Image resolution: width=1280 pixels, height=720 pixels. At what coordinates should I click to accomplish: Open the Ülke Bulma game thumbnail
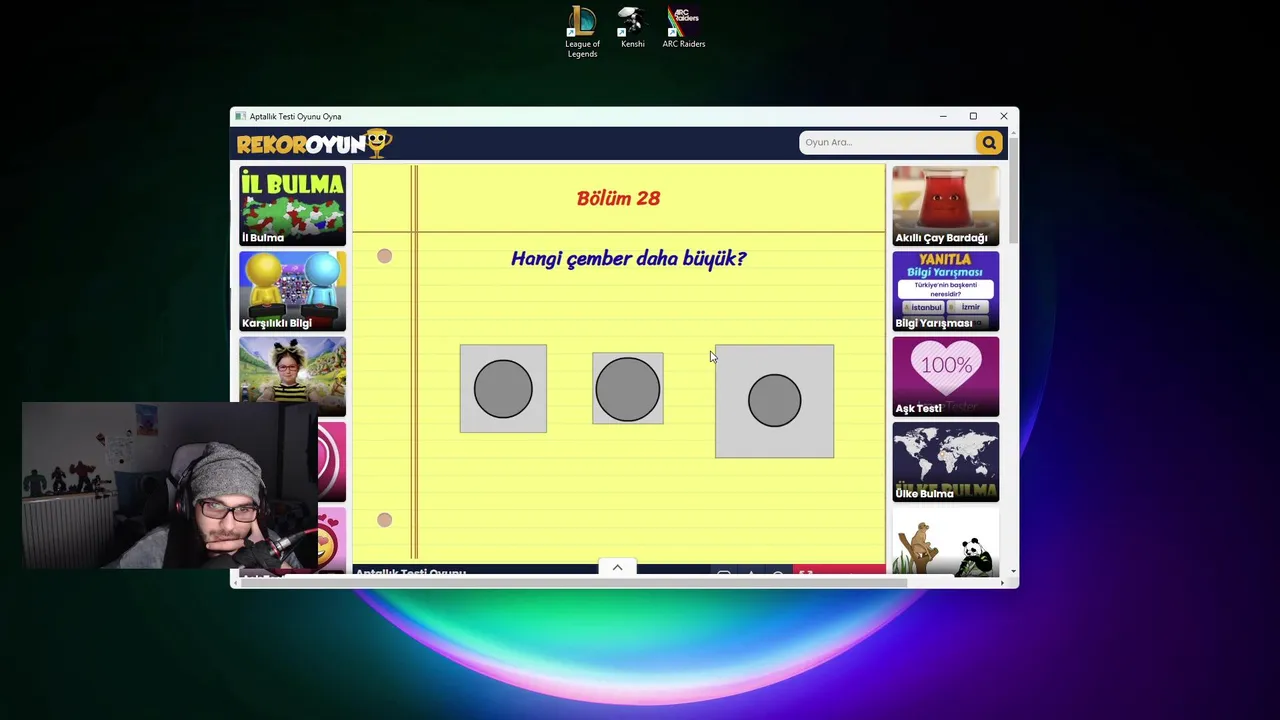(945, 462)
